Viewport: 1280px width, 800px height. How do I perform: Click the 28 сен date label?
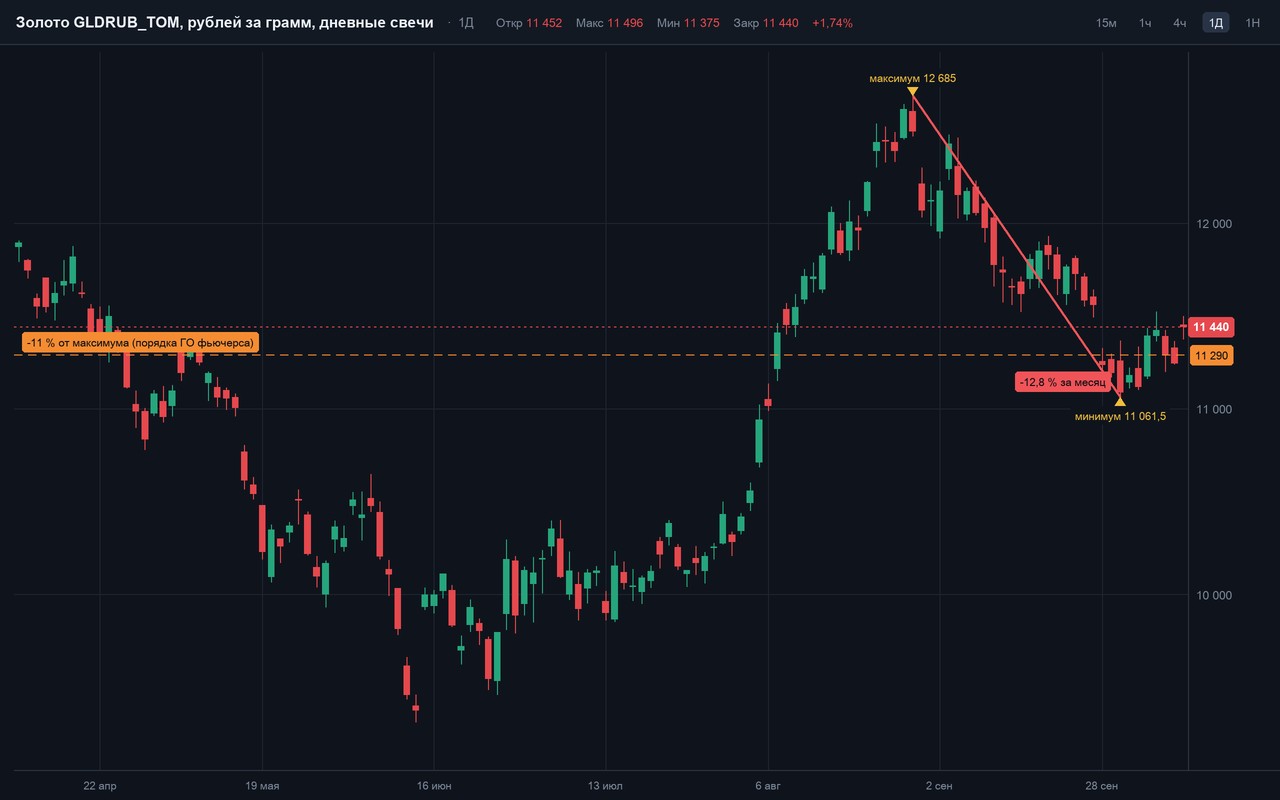1101,786
